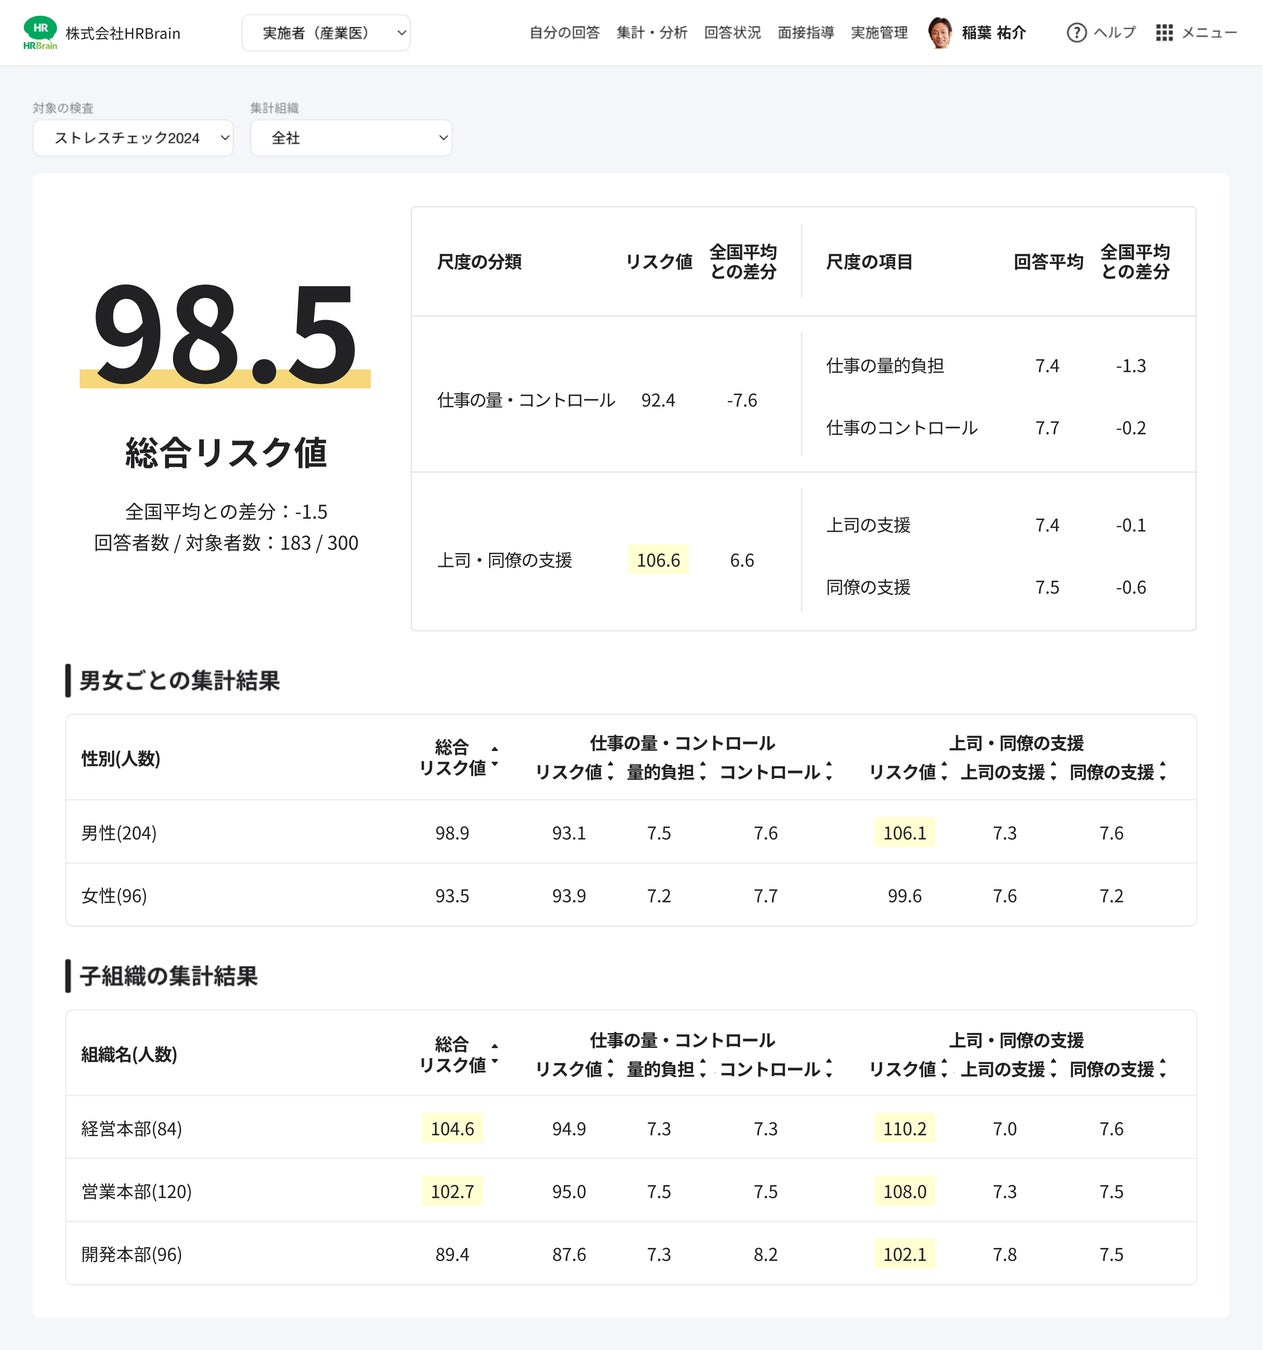Viewport: 1263px width, 1350px height.
Task: Sort gender table by 仕事の量 リスク値
Action: (610, 772)
